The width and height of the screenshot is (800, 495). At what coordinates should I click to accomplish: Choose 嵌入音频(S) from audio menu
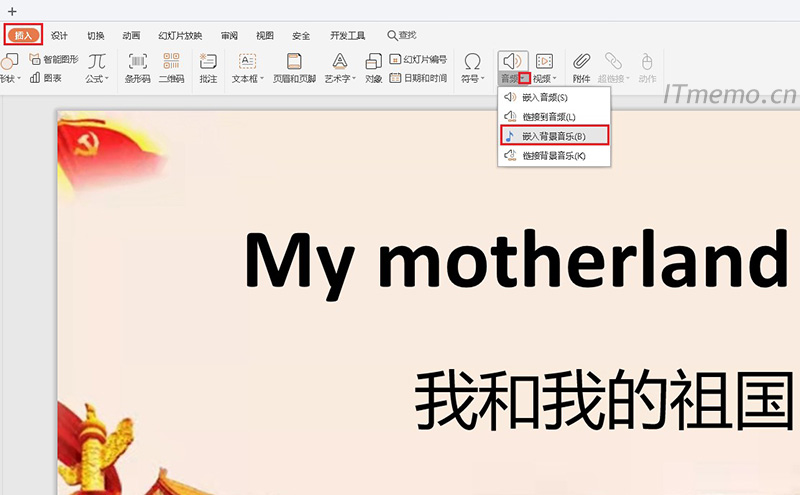554,97
